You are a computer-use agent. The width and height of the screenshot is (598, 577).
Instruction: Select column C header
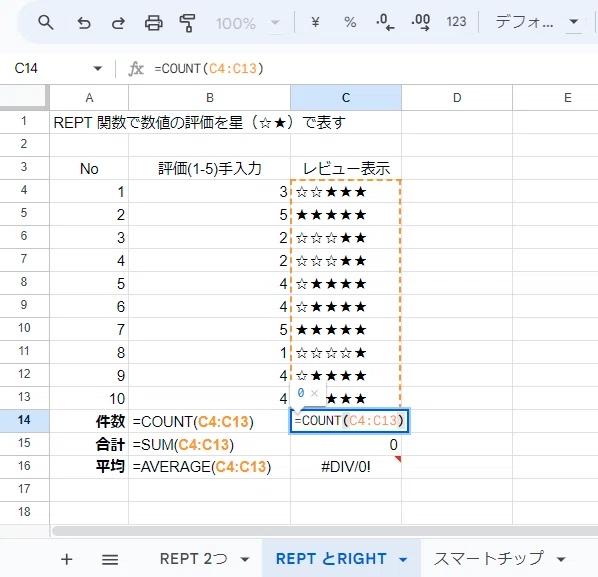[346, 98]
